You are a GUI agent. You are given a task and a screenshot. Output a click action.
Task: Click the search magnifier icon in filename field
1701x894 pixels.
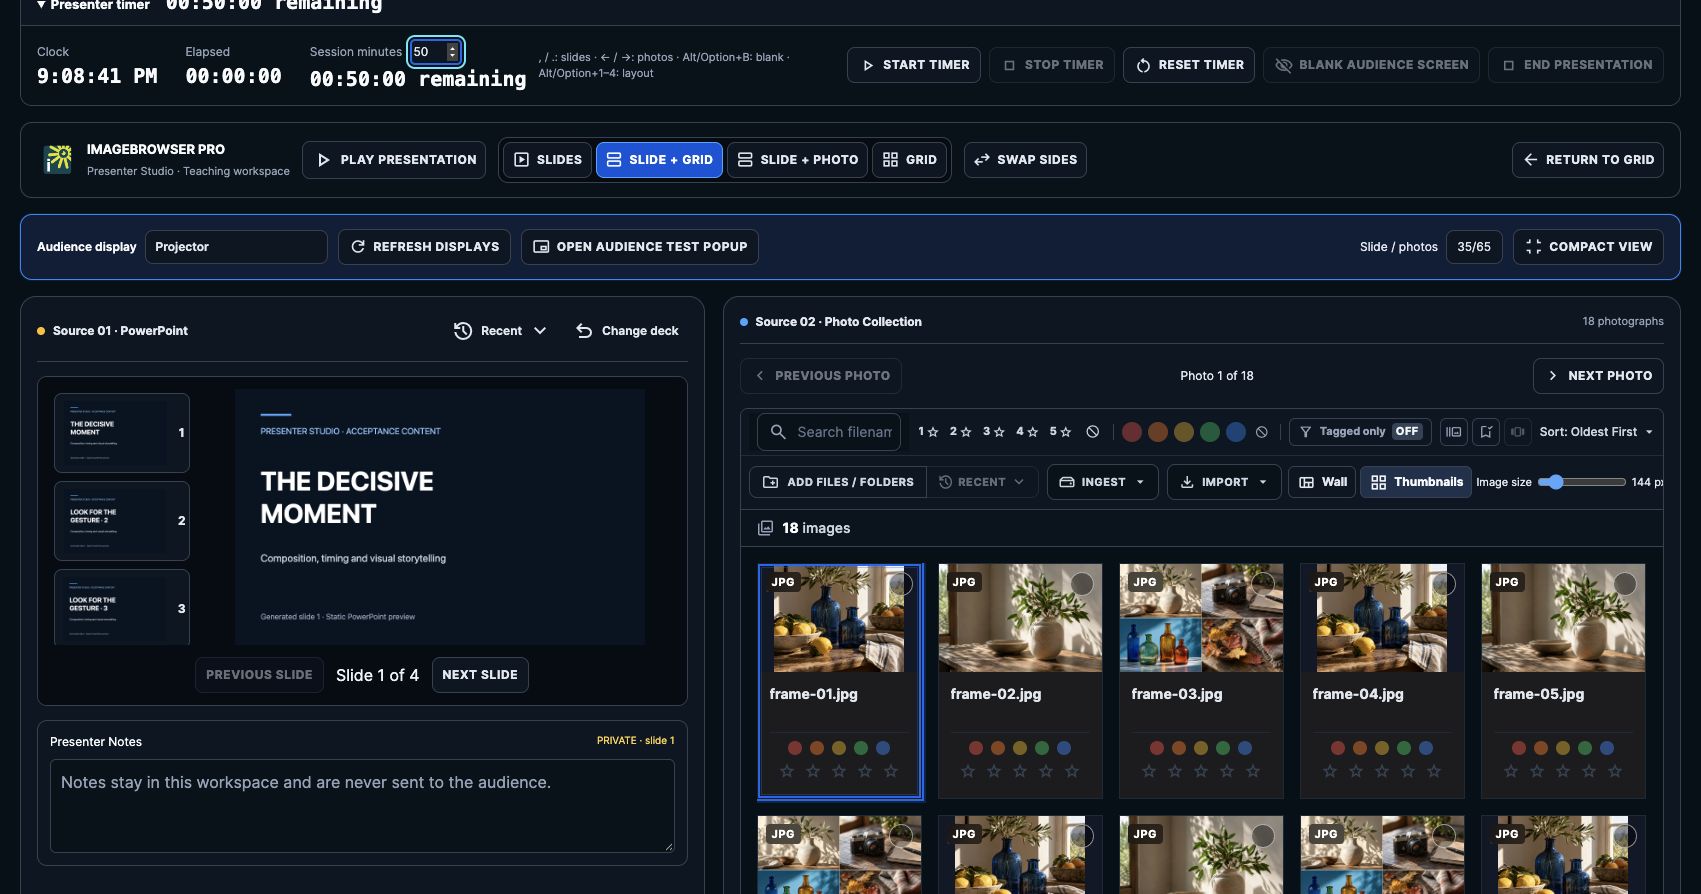click(778, 432)
